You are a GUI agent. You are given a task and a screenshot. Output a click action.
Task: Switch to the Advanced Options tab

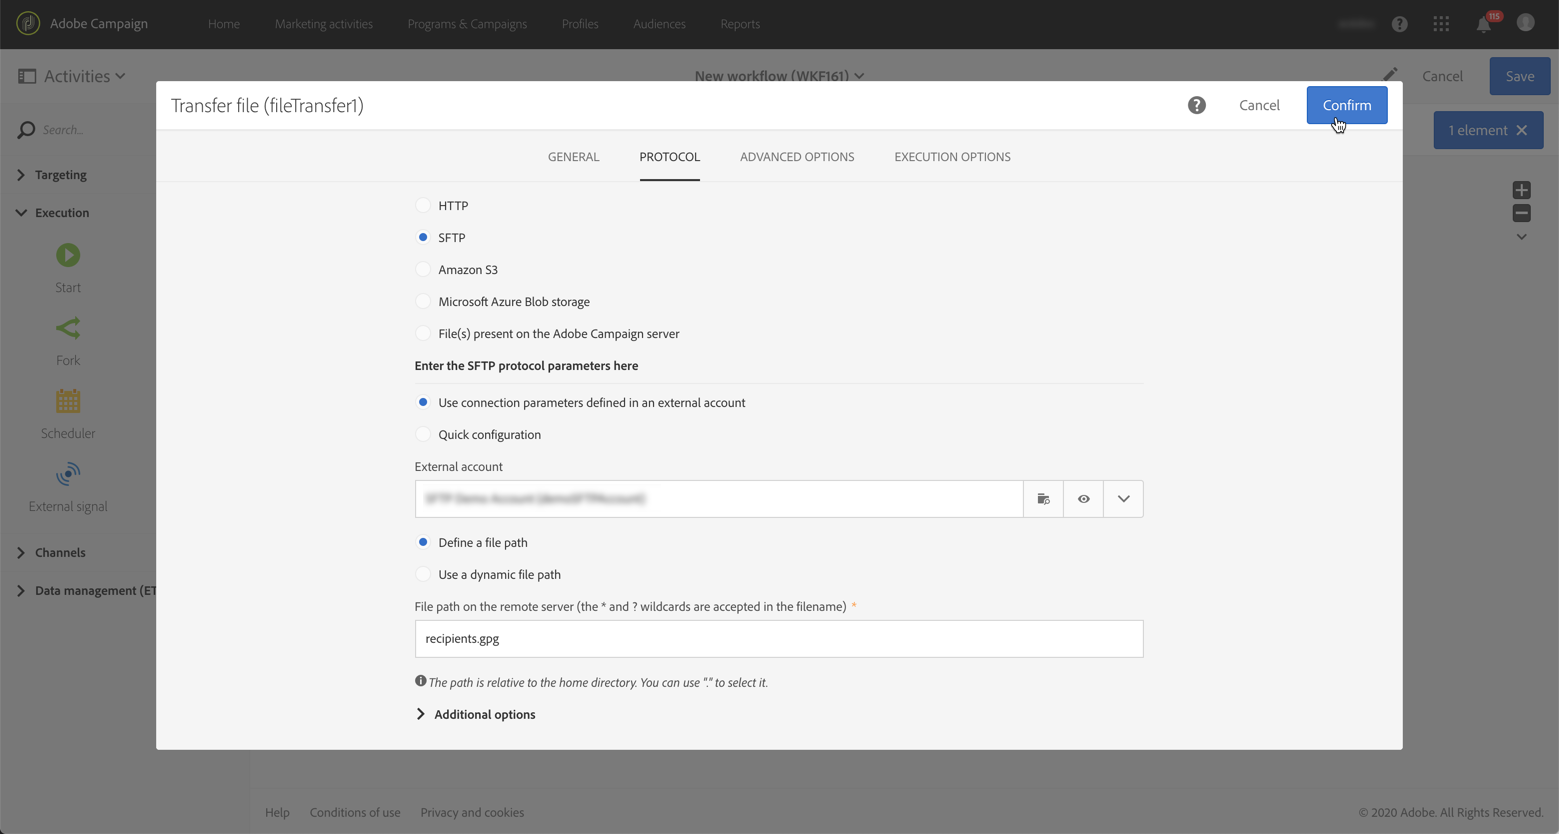[797, 157]
